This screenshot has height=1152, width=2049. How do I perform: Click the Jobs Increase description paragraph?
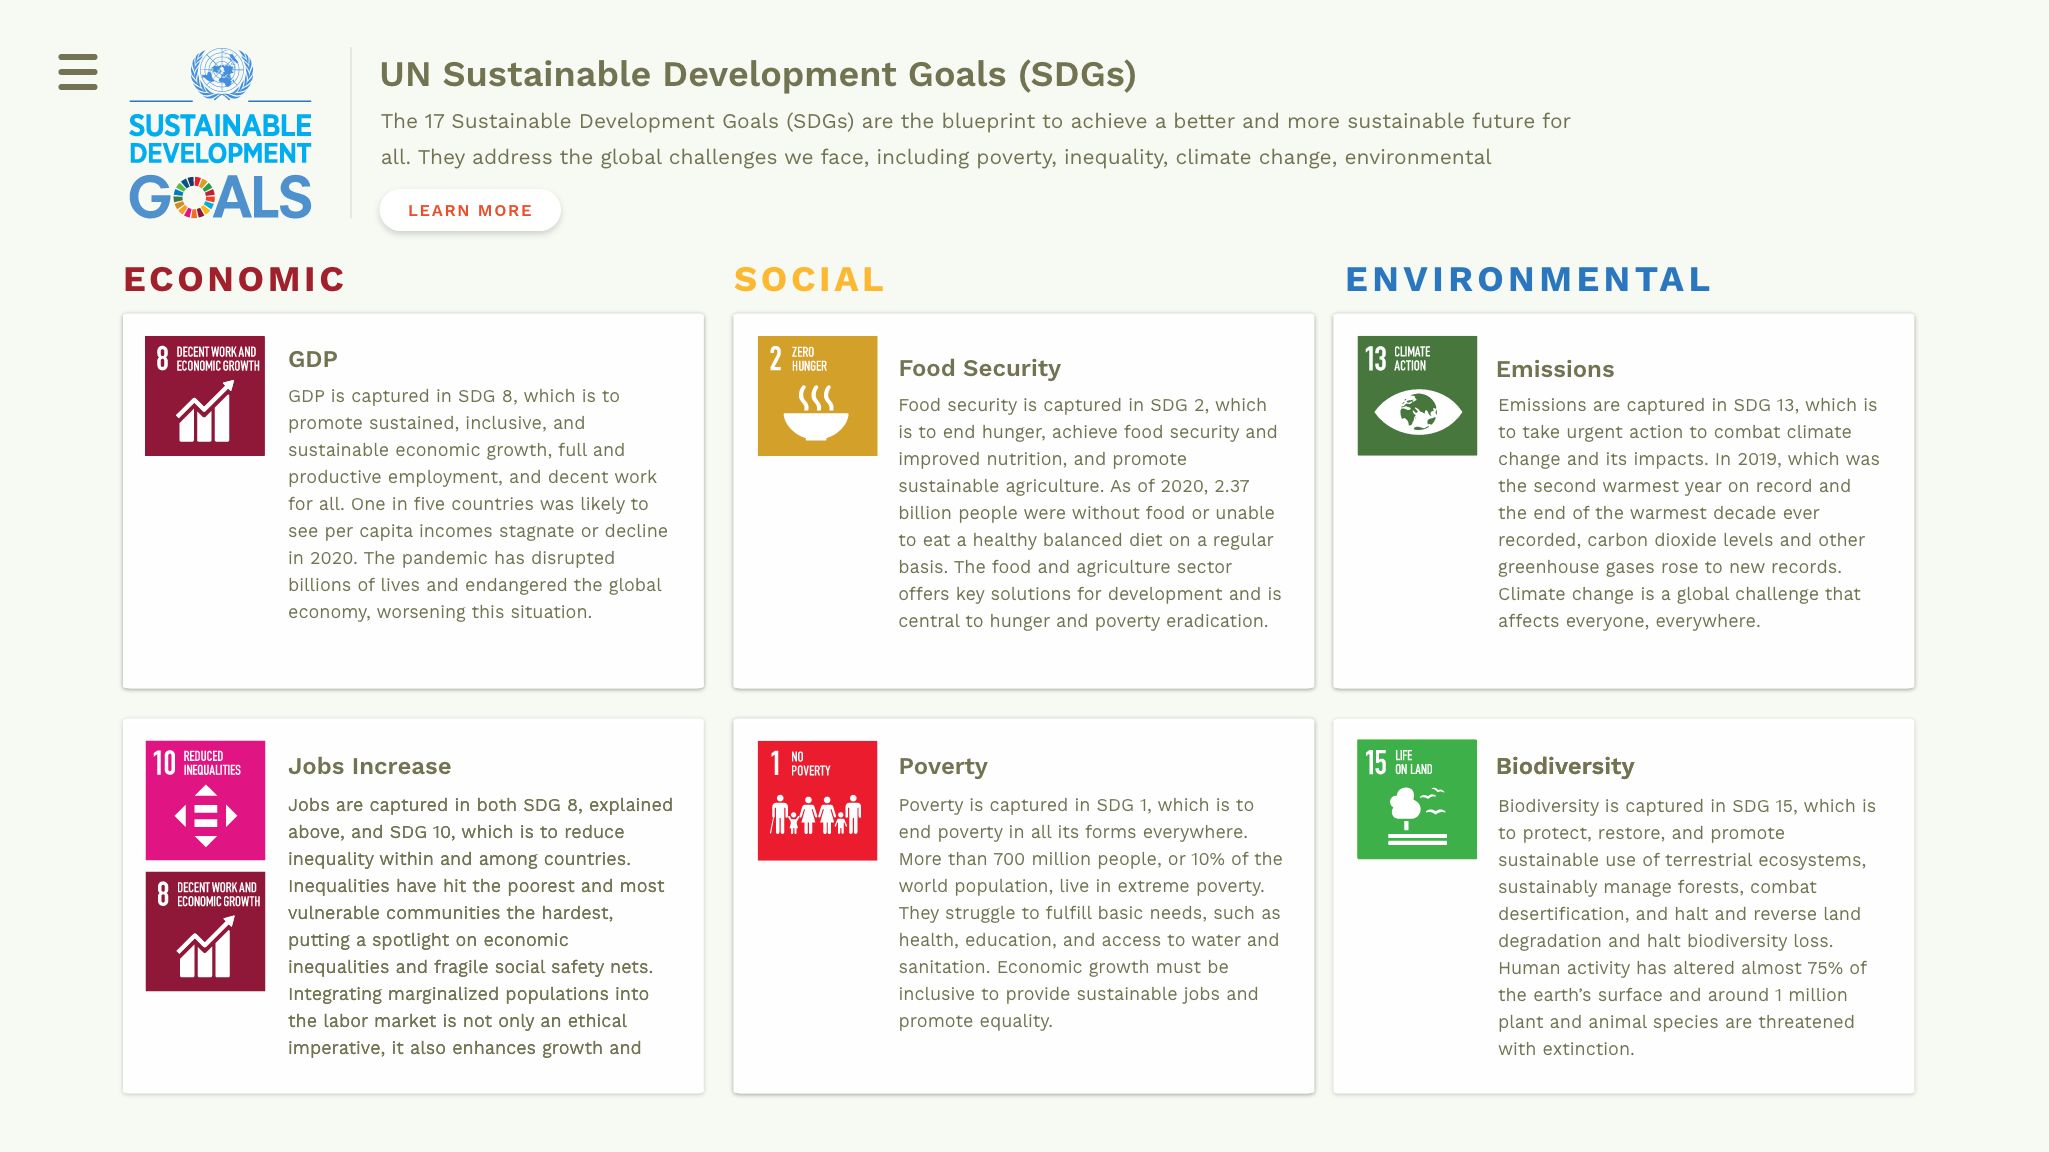[x=481, y=926]
